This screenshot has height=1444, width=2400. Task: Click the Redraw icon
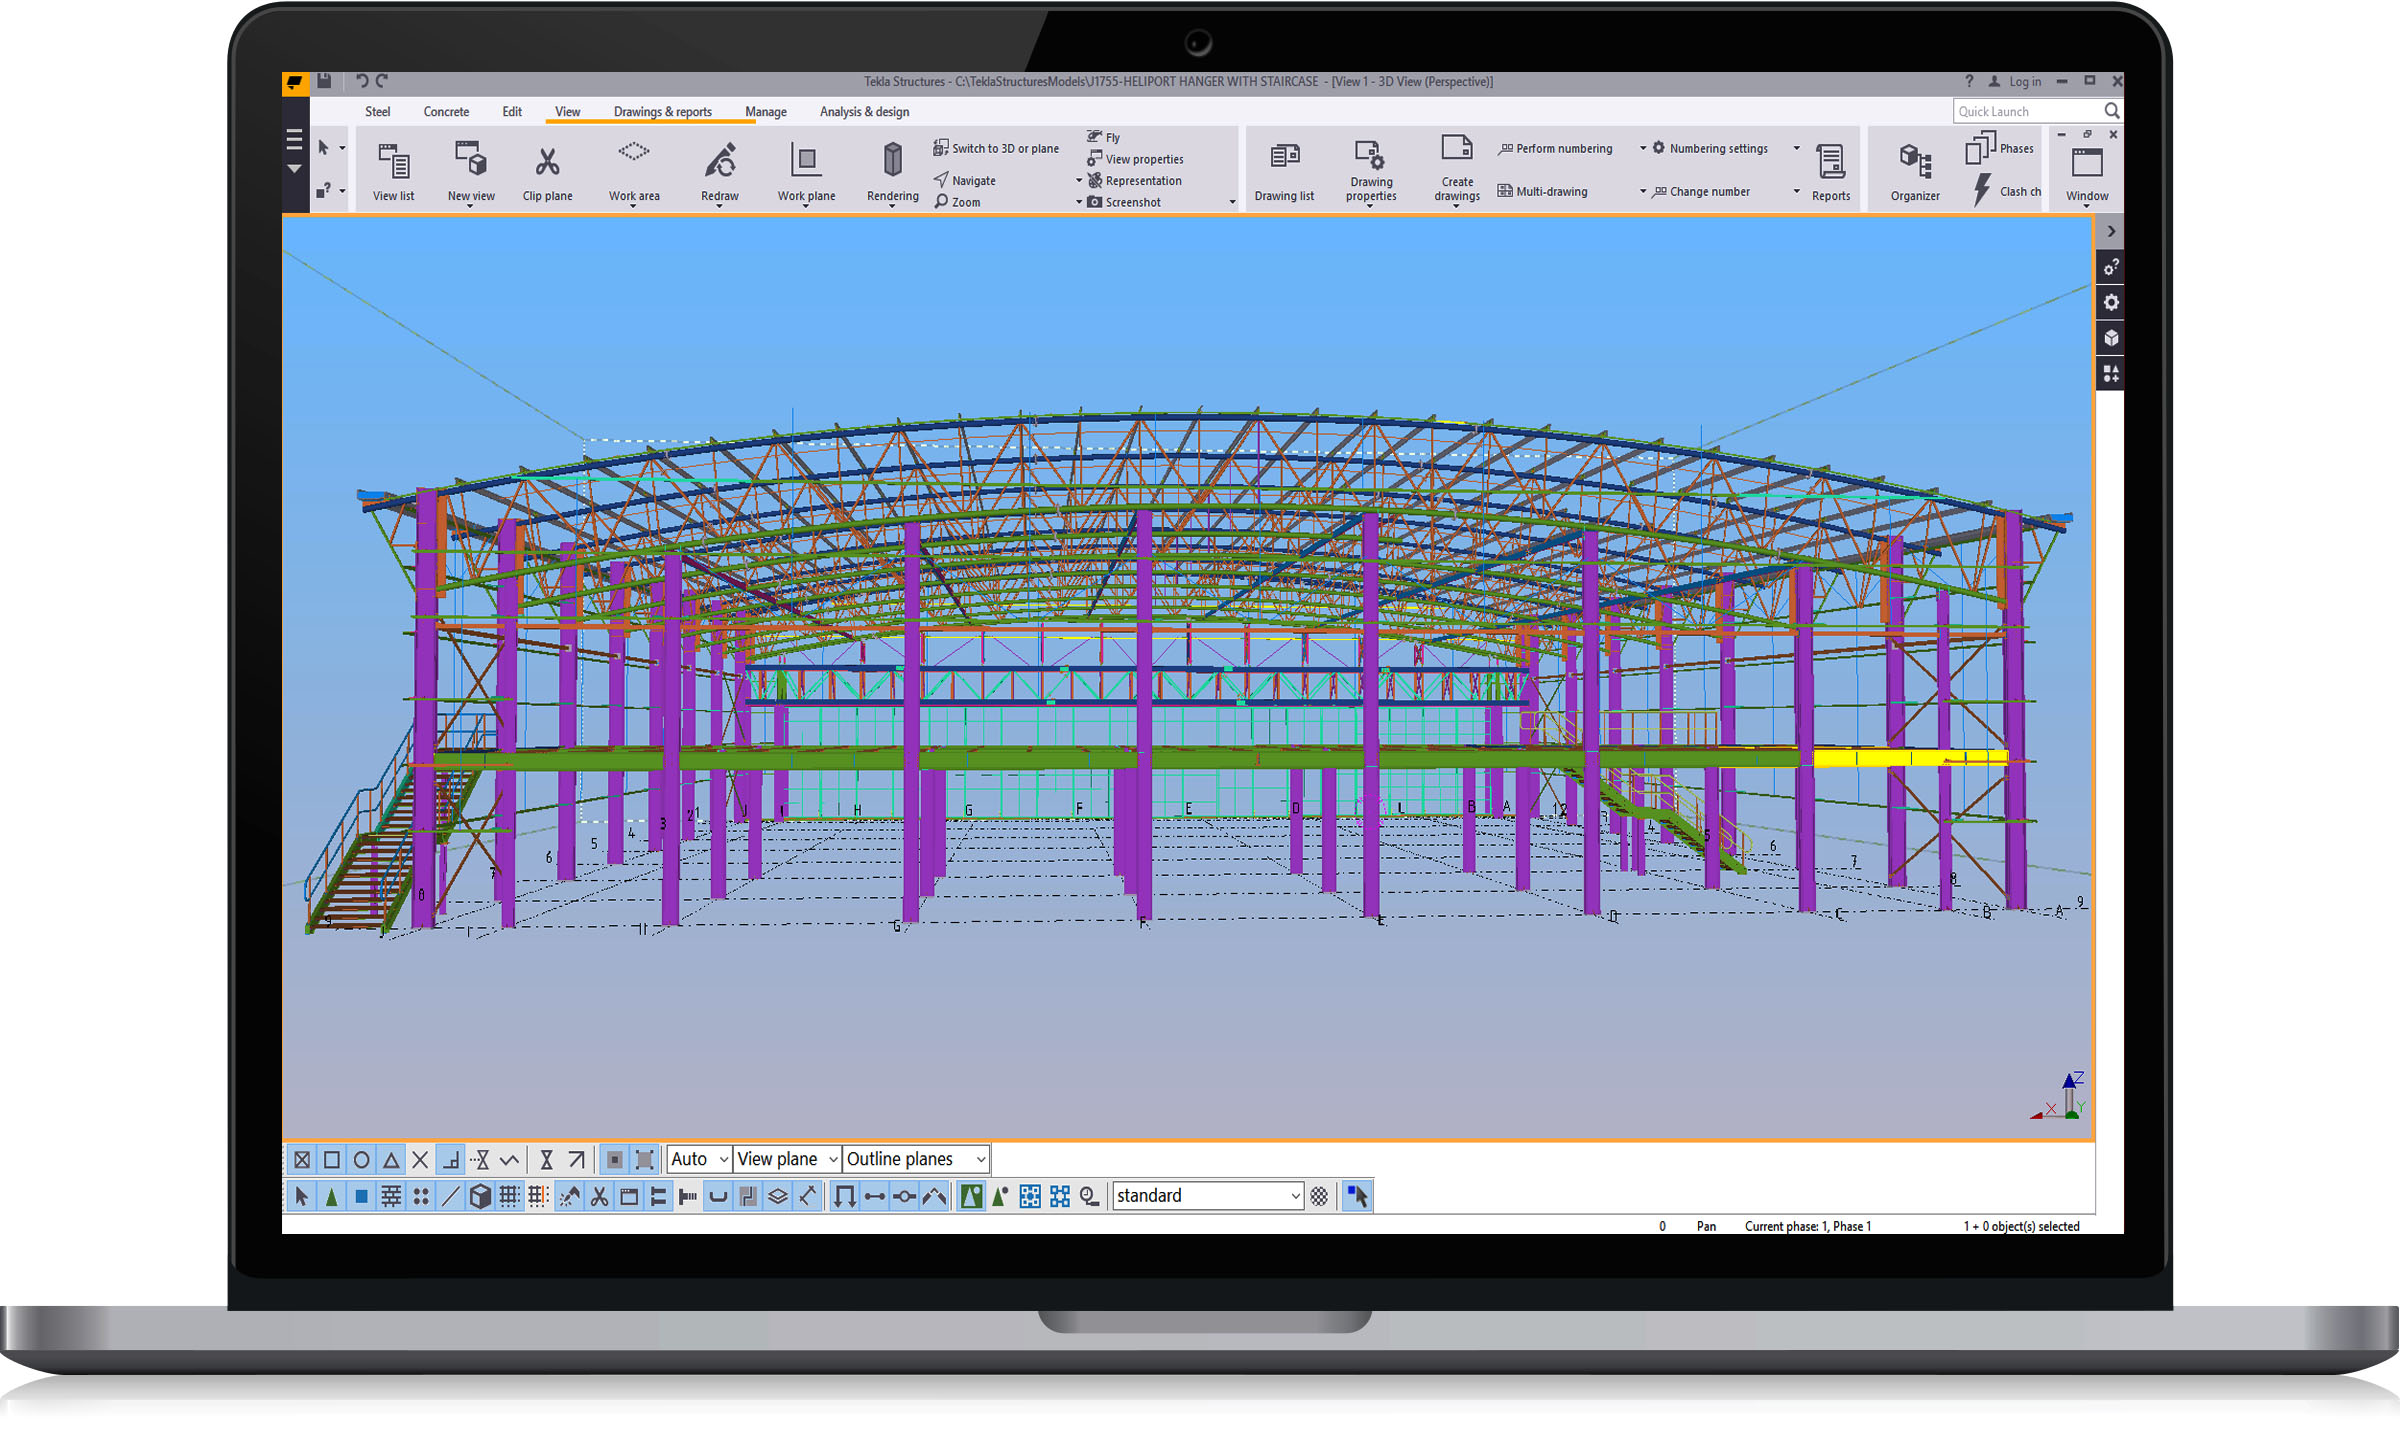(x=720, y=162)
